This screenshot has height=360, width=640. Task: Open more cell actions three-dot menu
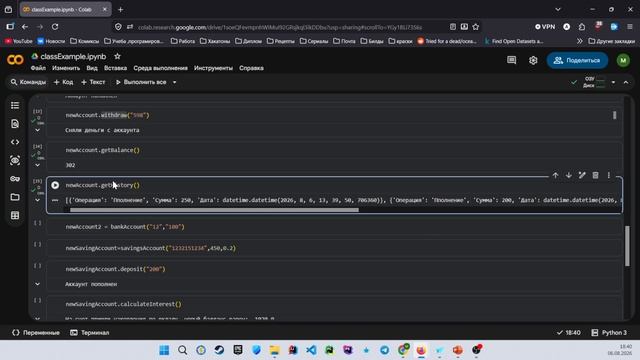pos(609,176)
